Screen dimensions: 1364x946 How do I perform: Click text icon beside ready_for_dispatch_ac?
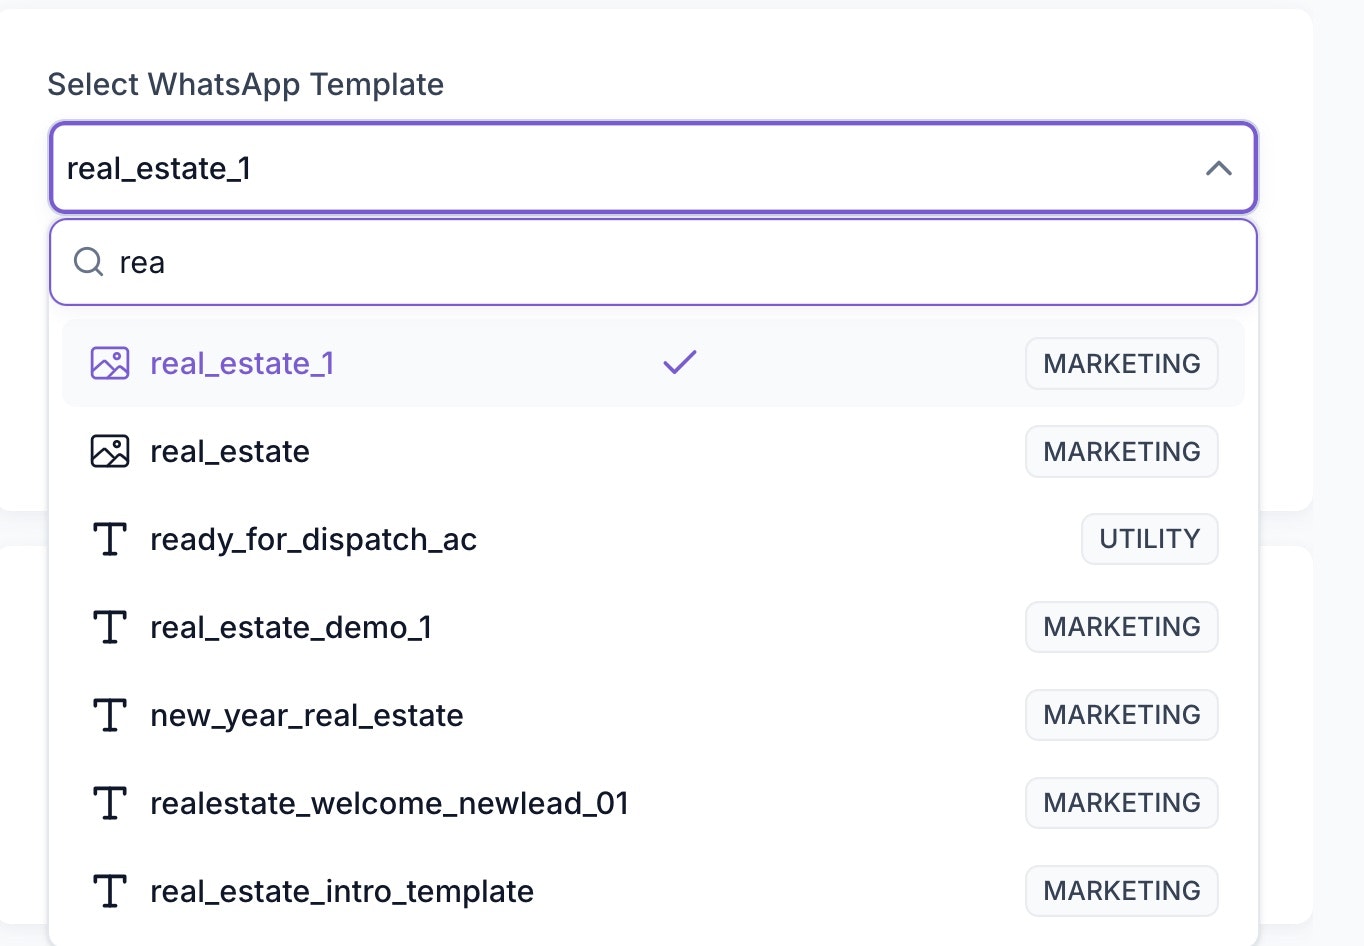click(x=110, y=539)
